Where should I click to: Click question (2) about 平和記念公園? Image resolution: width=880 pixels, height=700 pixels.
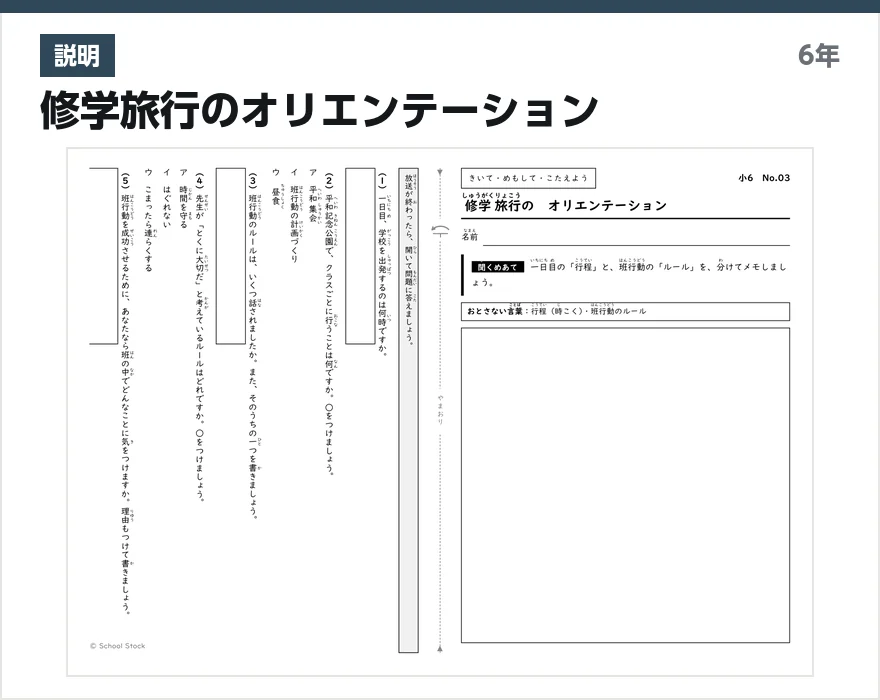pyautogui.click(x=329, y=324)
